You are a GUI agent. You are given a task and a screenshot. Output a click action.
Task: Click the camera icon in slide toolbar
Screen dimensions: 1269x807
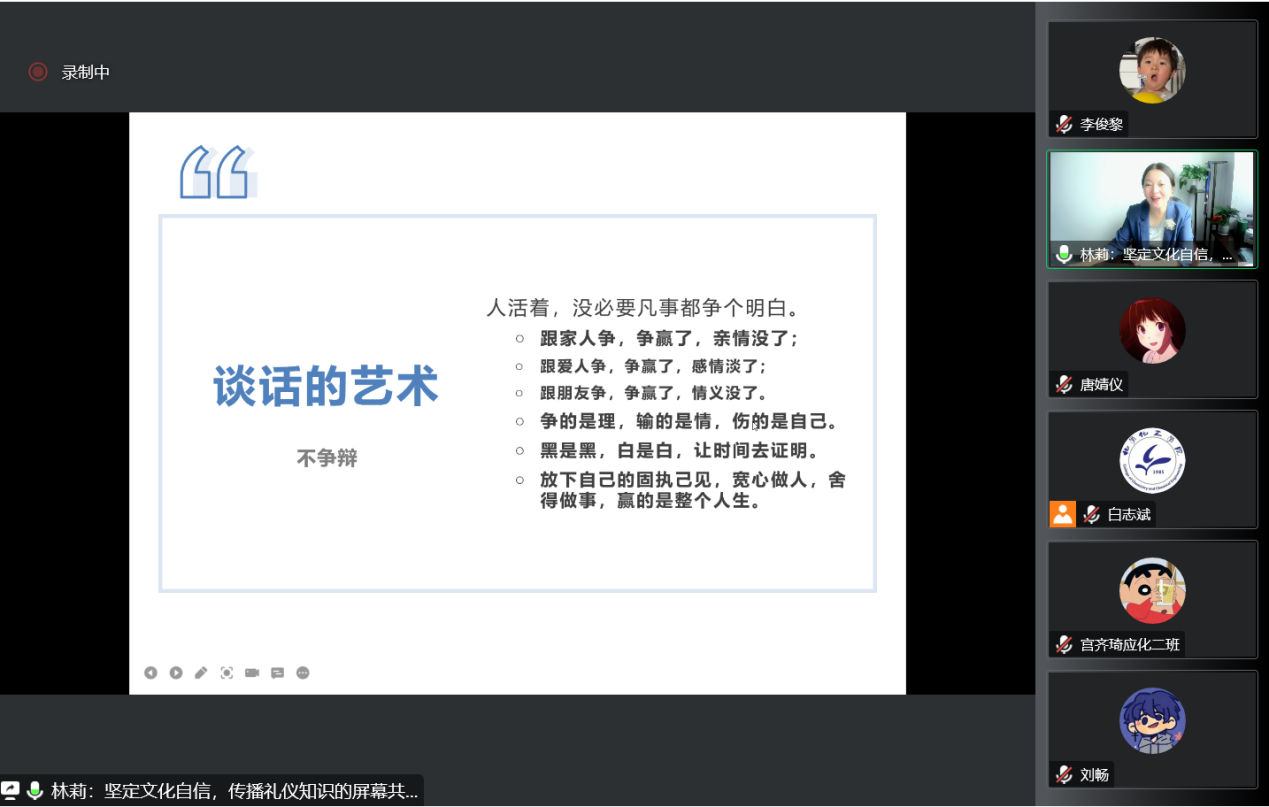click(252, 673)
